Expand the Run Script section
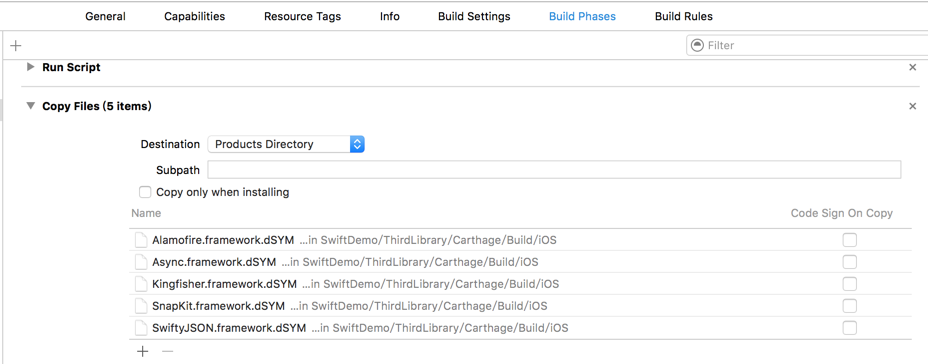Image resolution: width=928 pixels, height=364 pixels. [30, 67]
